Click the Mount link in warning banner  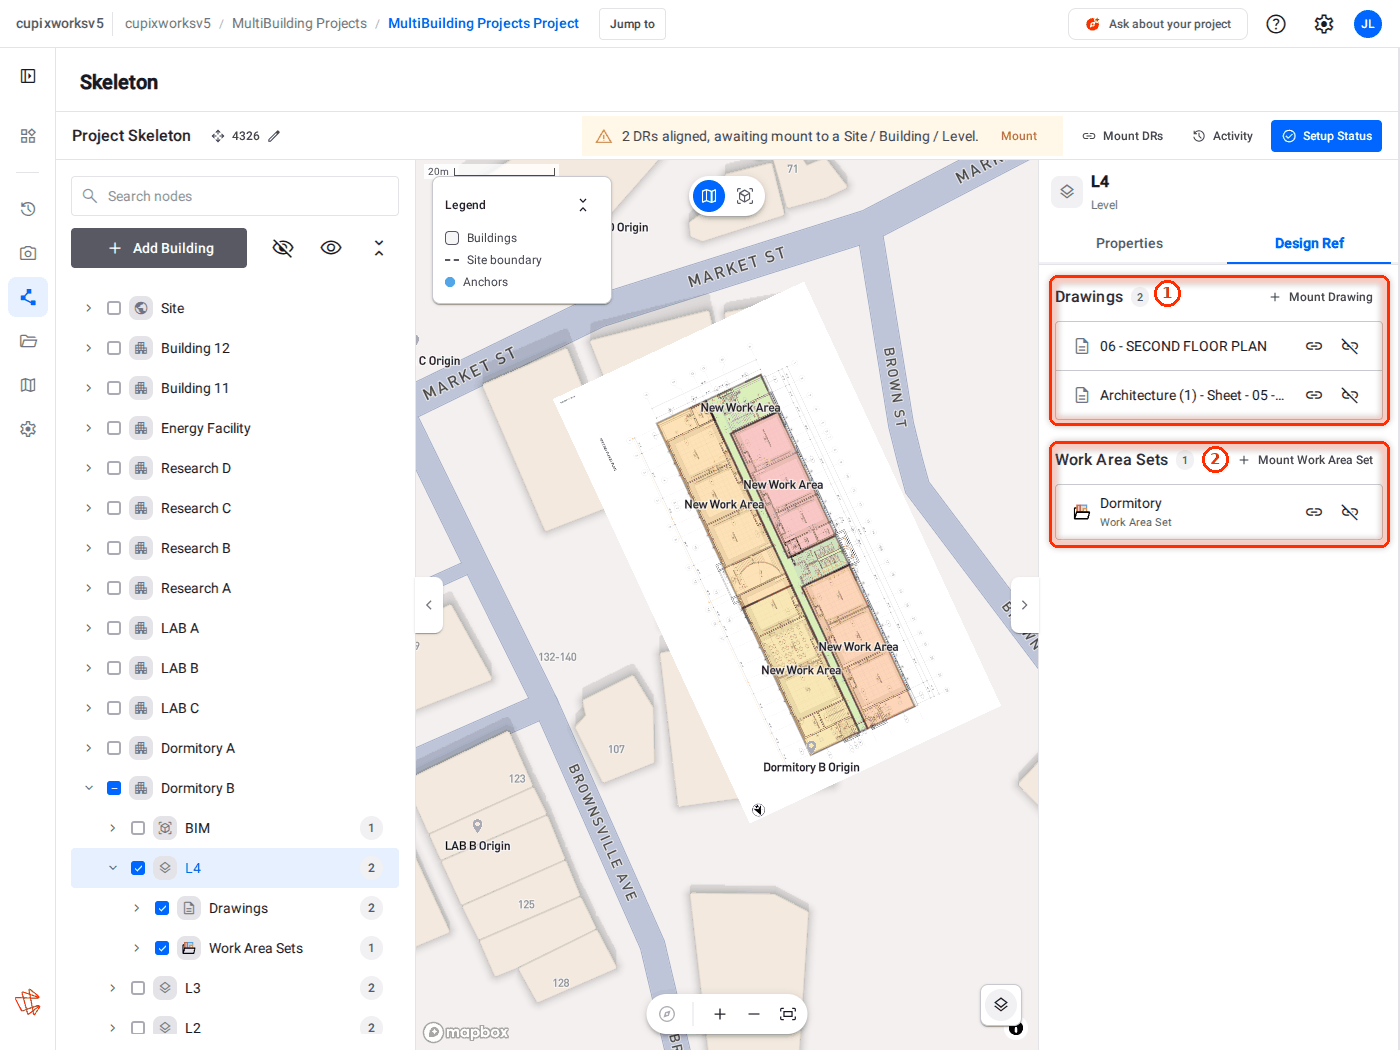click(1019, 136)
